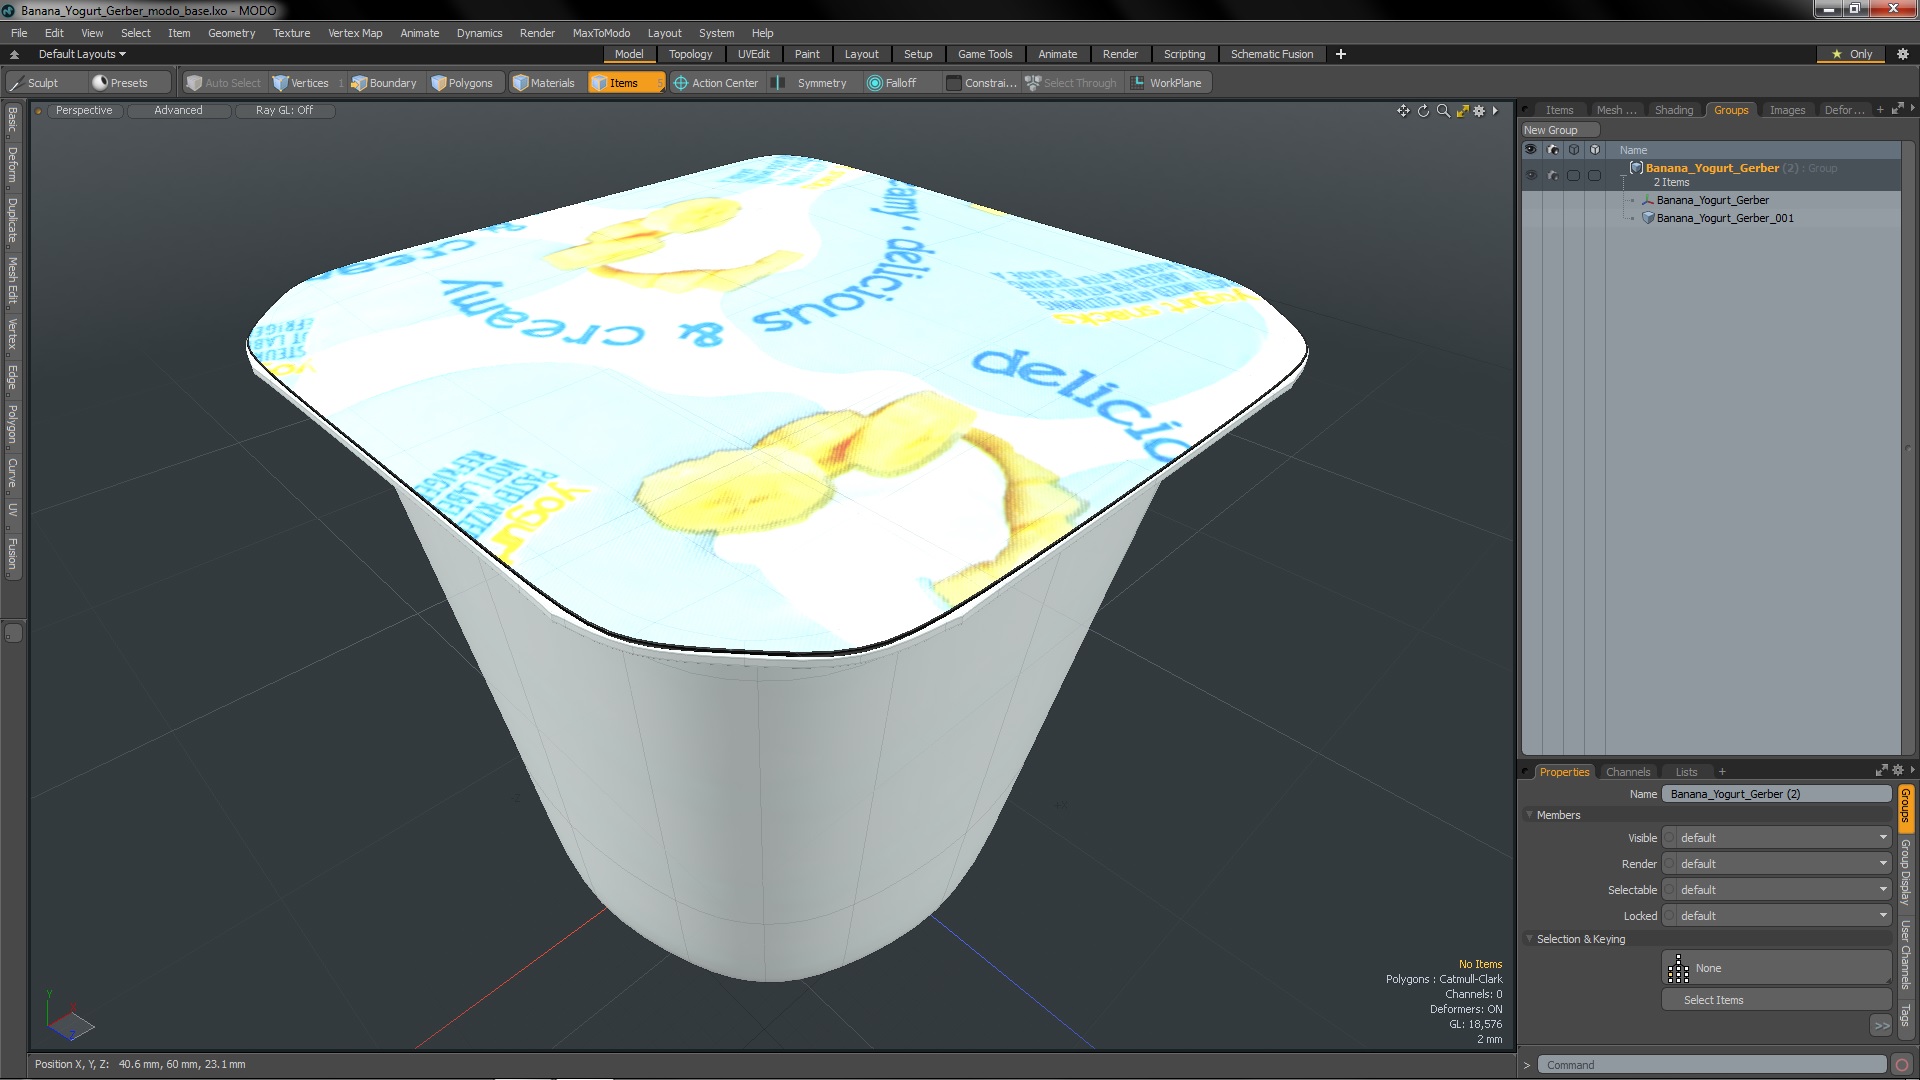The width and height of the screenshot is (1920, 1080).
Task: Open the Default Layouts dropdown
Action: coord(82,54)
